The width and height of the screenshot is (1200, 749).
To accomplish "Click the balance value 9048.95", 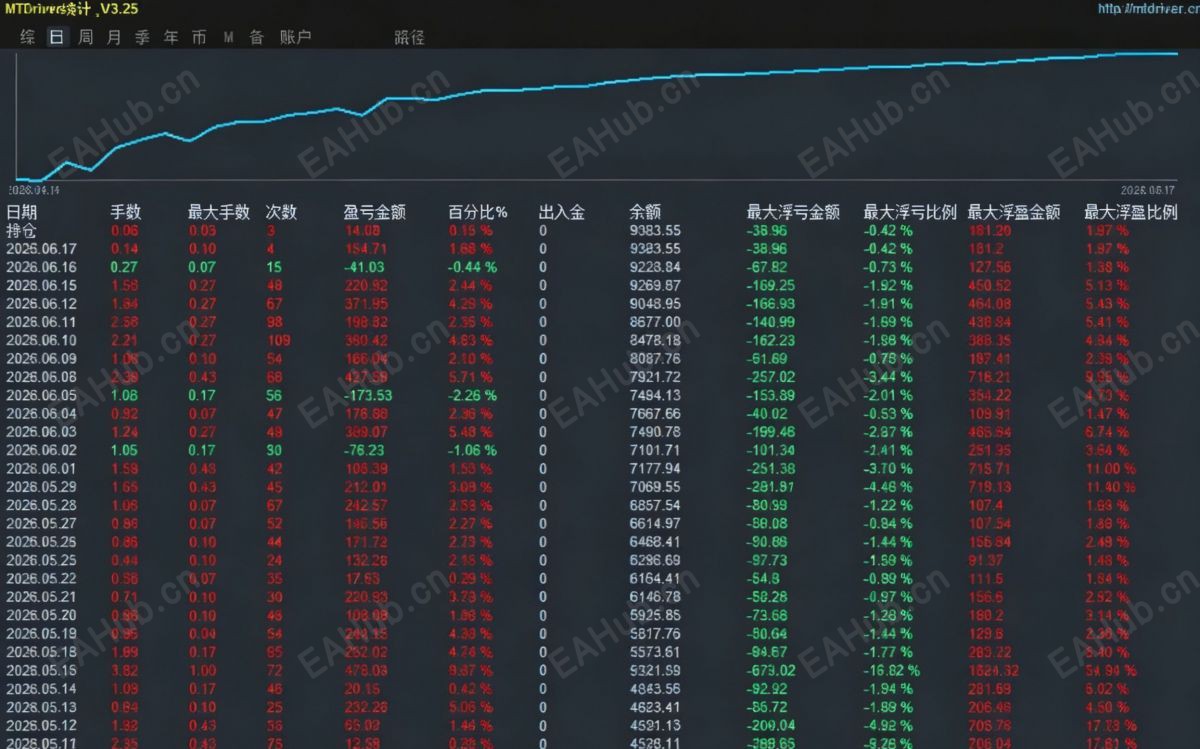I will (x=655, y=304).
